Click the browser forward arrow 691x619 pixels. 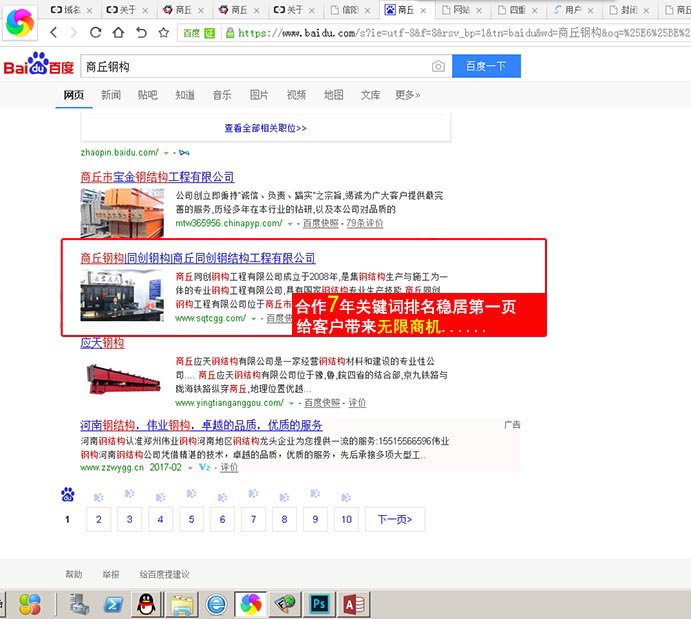[x=74, y=32]
